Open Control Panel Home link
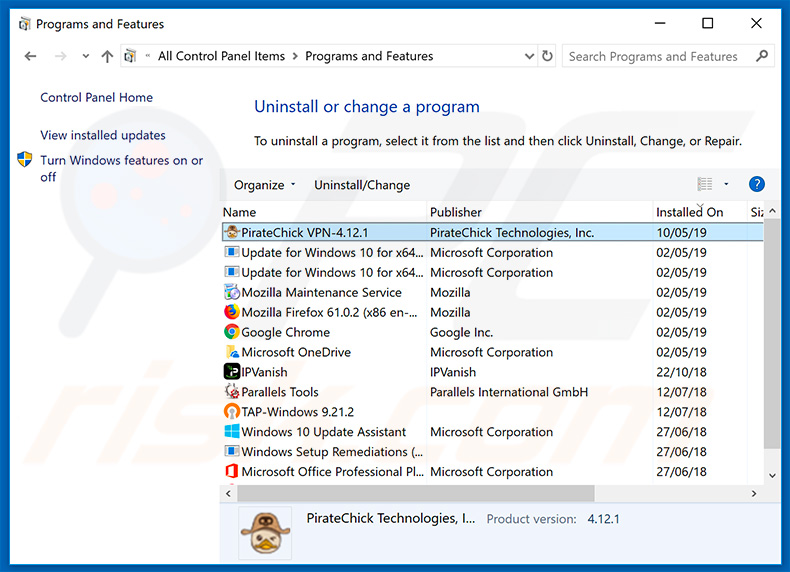The image size is (790, 572). [x=96, y=97]
